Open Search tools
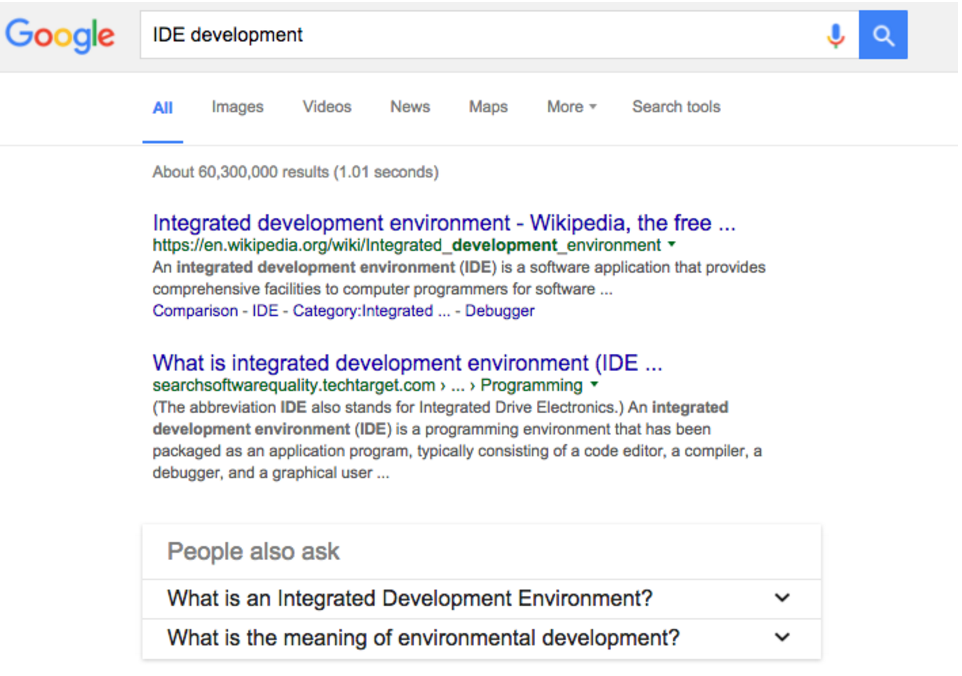Screen dimensions: 962x676 coord(676,107)
